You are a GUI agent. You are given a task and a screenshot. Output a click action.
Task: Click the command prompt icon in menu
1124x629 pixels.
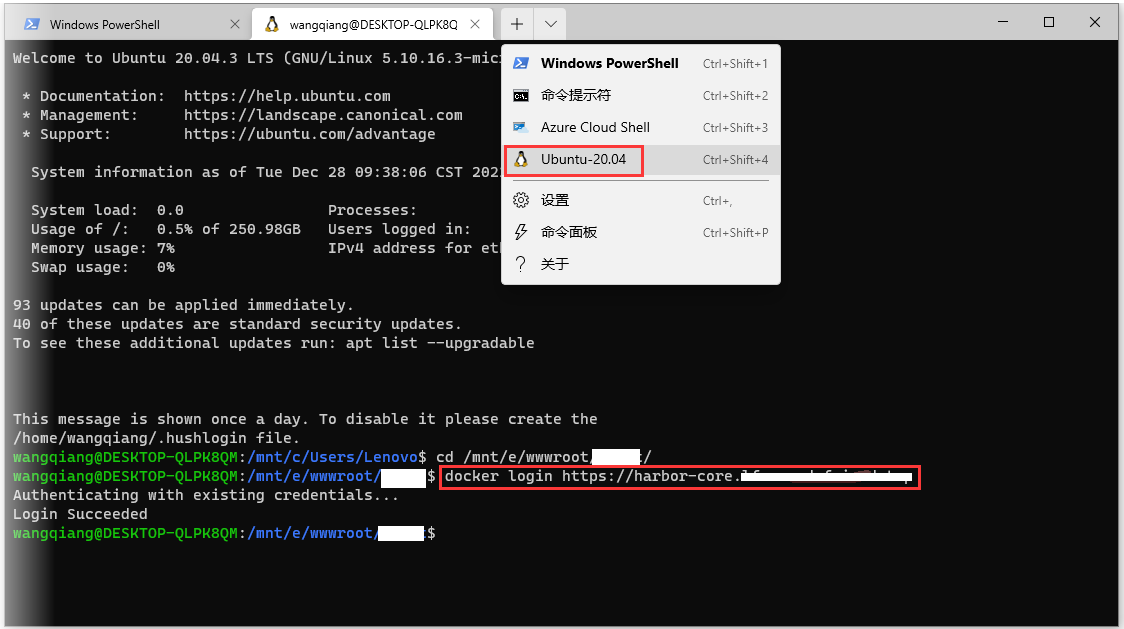[521, 95]
